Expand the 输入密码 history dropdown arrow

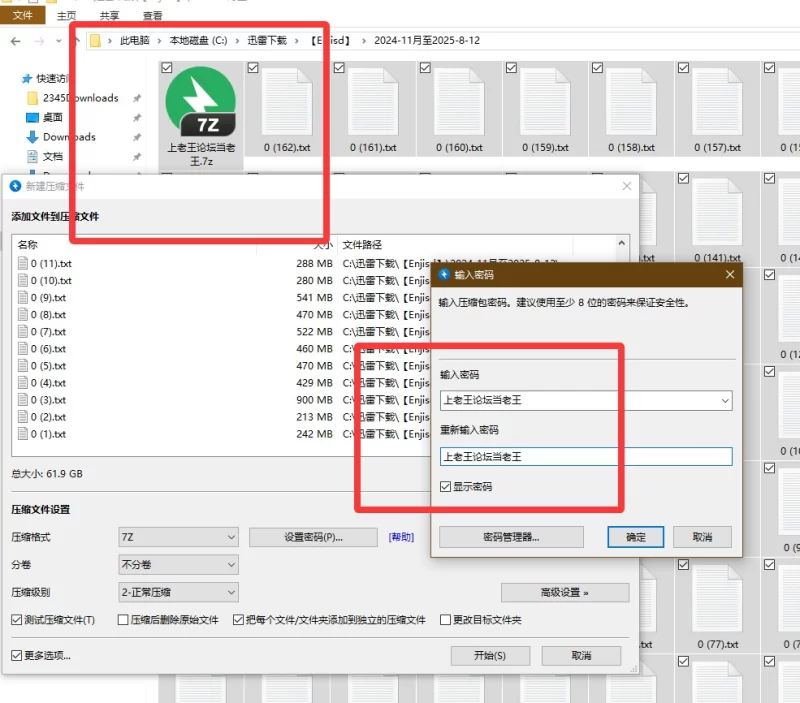(x=724, y=400)
